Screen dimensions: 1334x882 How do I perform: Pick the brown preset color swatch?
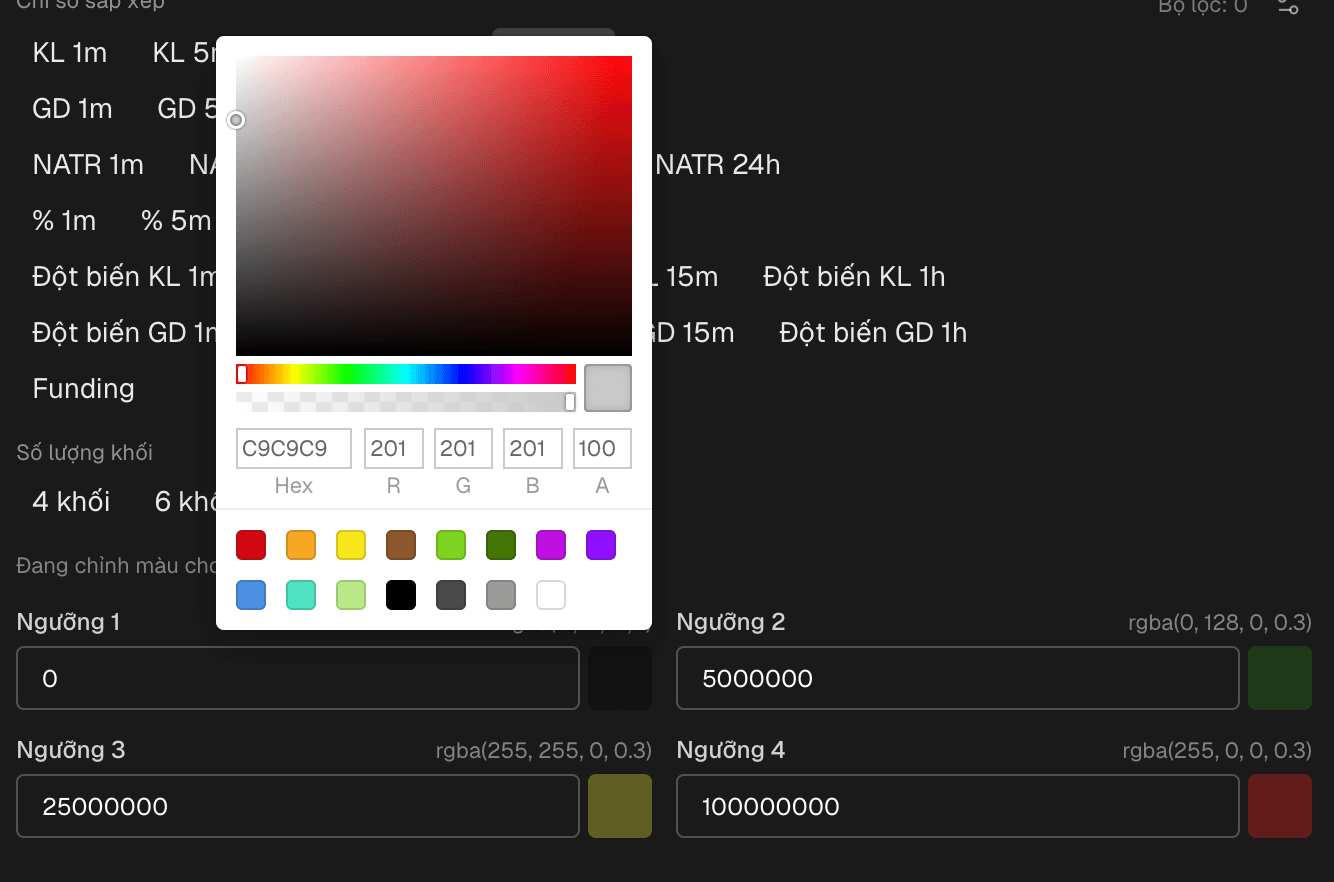click(401, 545)
